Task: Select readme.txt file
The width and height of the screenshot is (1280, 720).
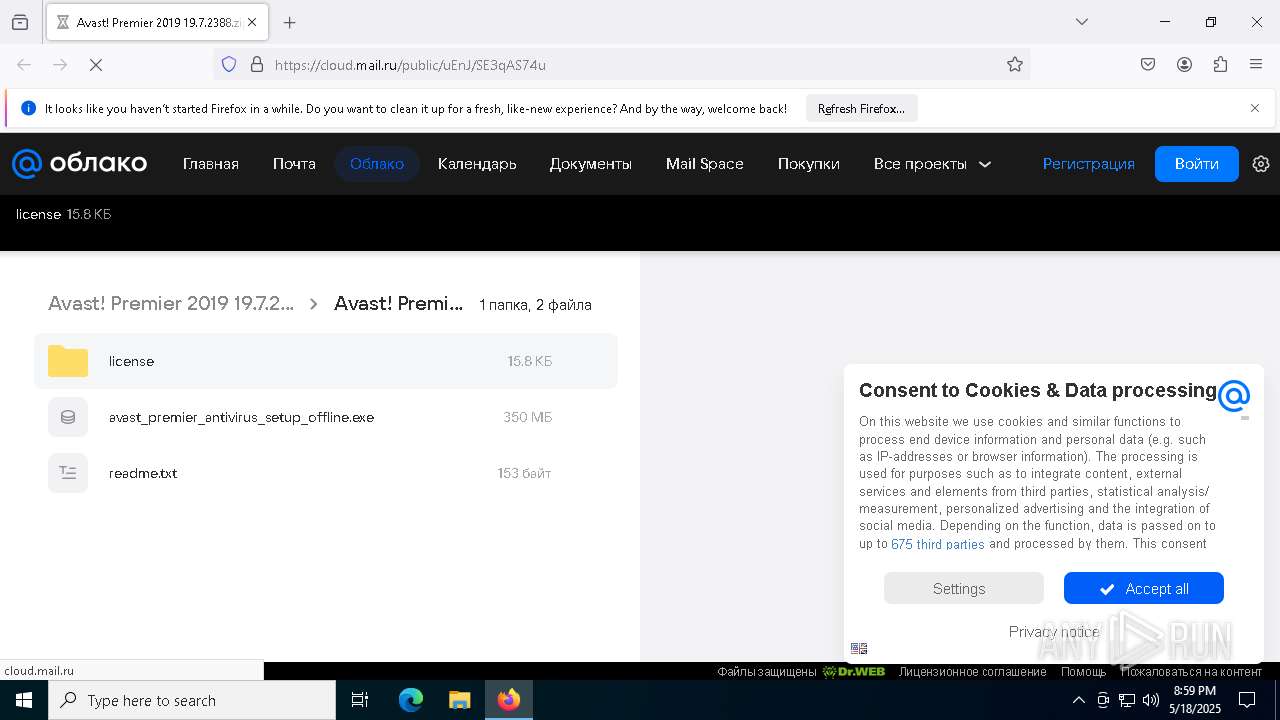Action: pyautogui.click(x=326, y=473)
